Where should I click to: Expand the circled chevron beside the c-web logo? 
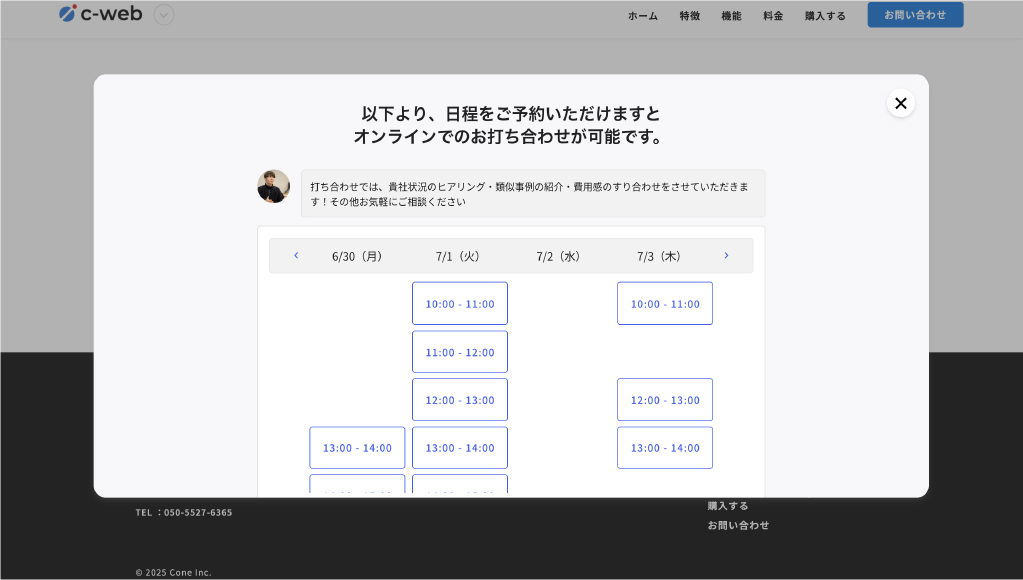(x=164, y=15)
